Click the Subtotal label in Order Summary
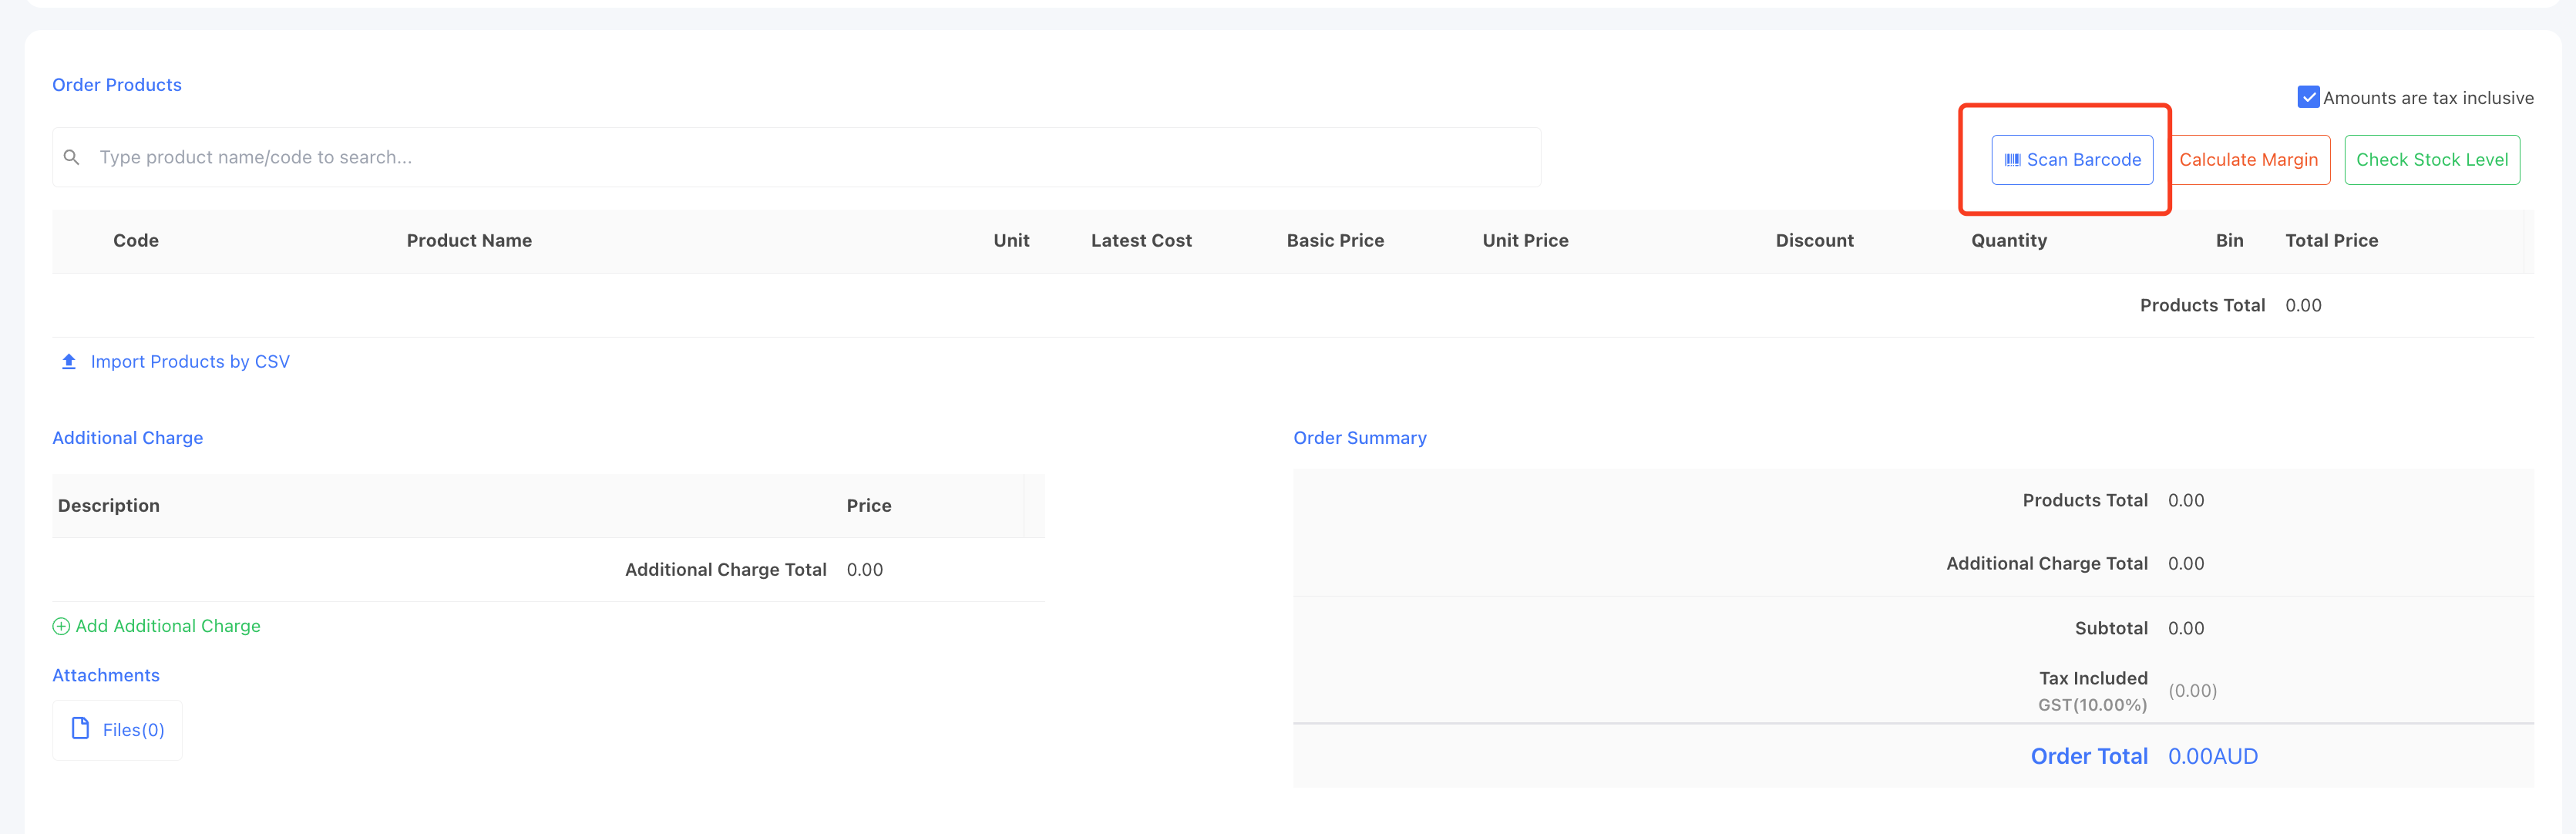This screenshot has height=834, width=2576. pos(2111,629)
